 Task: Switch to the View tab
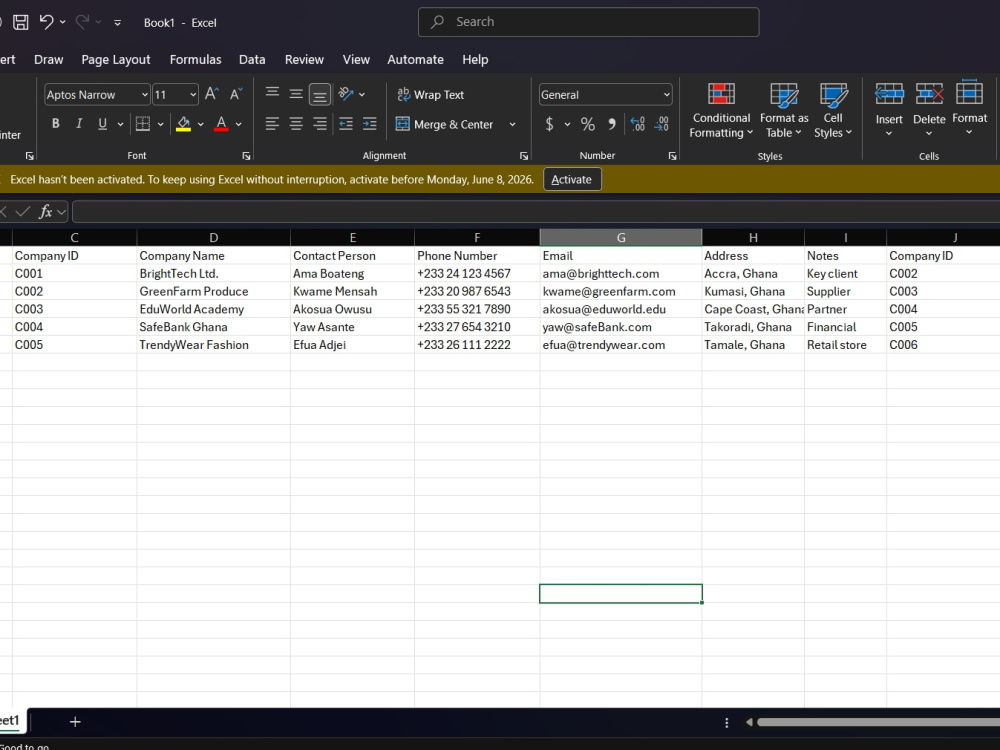point(356,59)
